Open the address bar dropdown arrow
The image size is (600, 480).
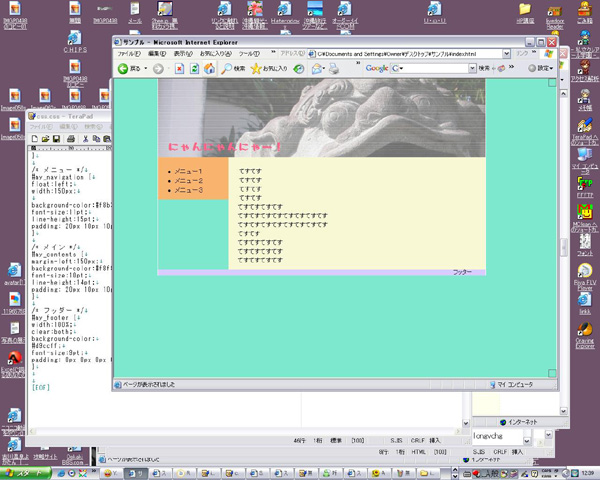(506, 54)
